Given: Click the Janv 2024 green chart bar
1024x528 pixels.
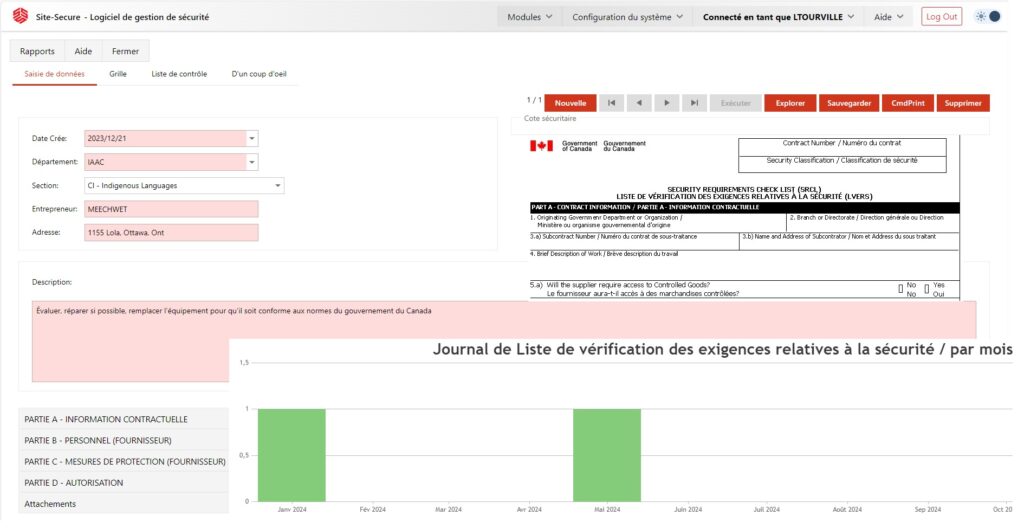Looking at the screenshot, I should coord(291,455).
